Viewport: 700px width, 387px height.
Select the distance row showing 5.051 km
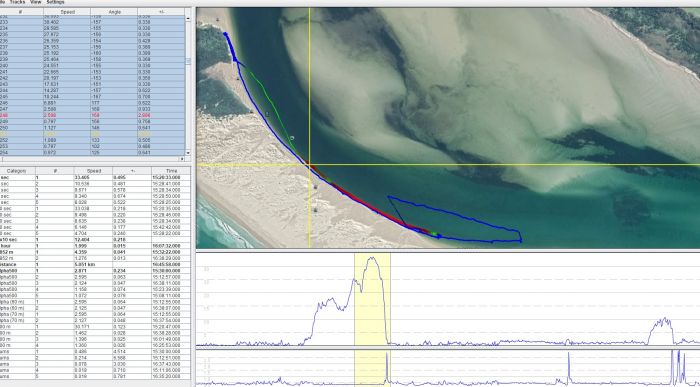(x=95, y=265)
